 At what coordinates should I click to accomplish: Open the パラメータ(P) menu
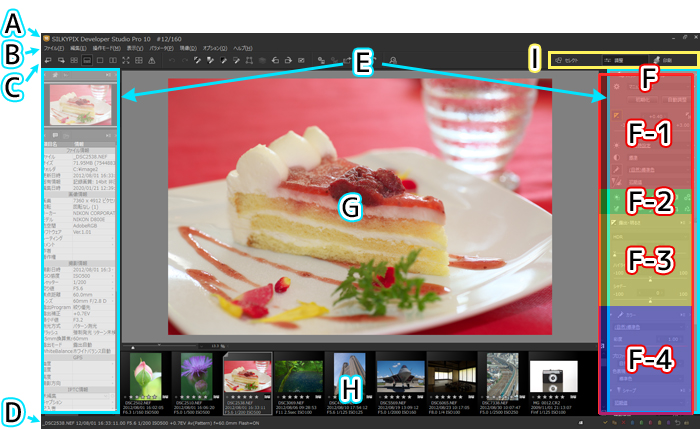point(161,48)
